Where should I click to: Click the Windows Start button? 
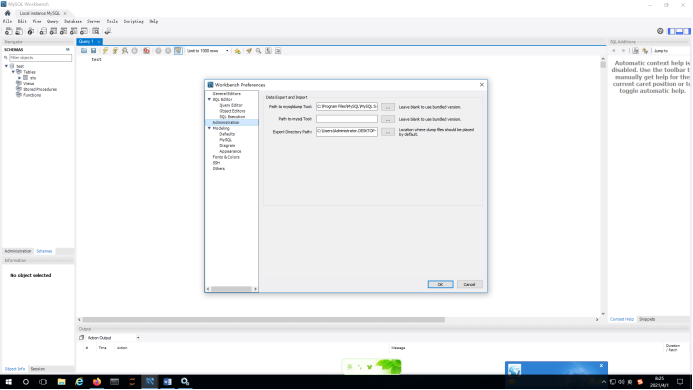8,382
